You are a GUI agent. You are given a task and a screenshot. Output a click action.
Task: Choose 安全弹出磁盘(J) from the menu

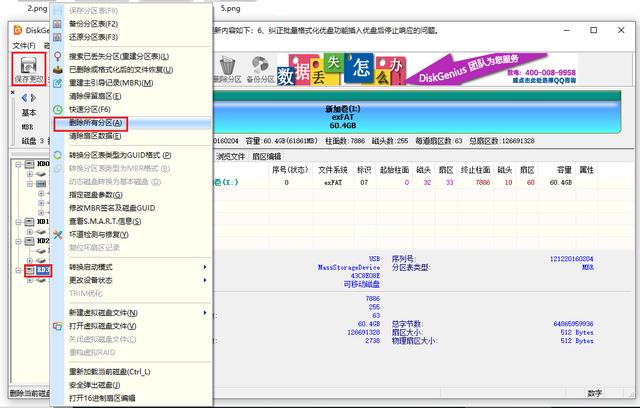tap(94, 385)
